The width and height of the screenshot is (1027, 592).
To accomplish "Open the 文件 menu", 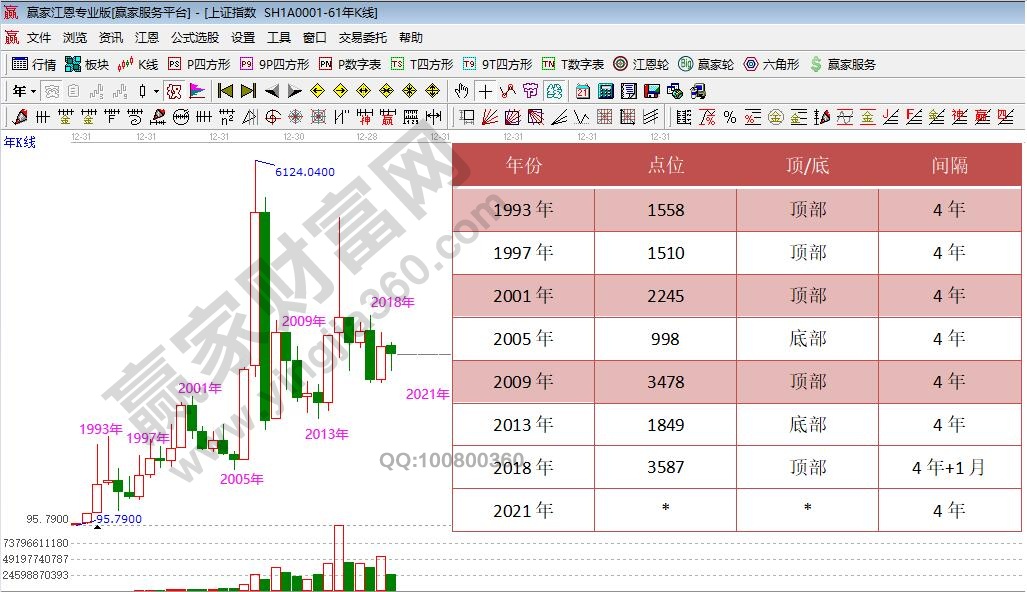I will pos(39,38).
